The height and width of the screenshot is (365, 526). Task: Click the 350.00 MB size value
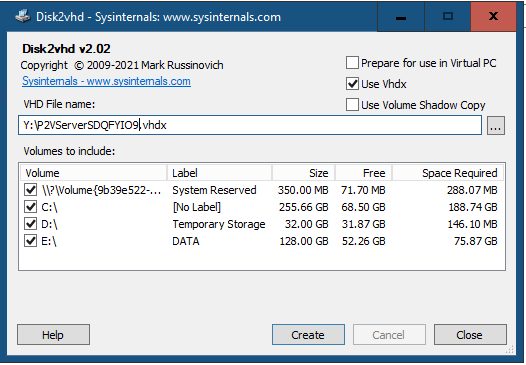[x=303, y=190]
